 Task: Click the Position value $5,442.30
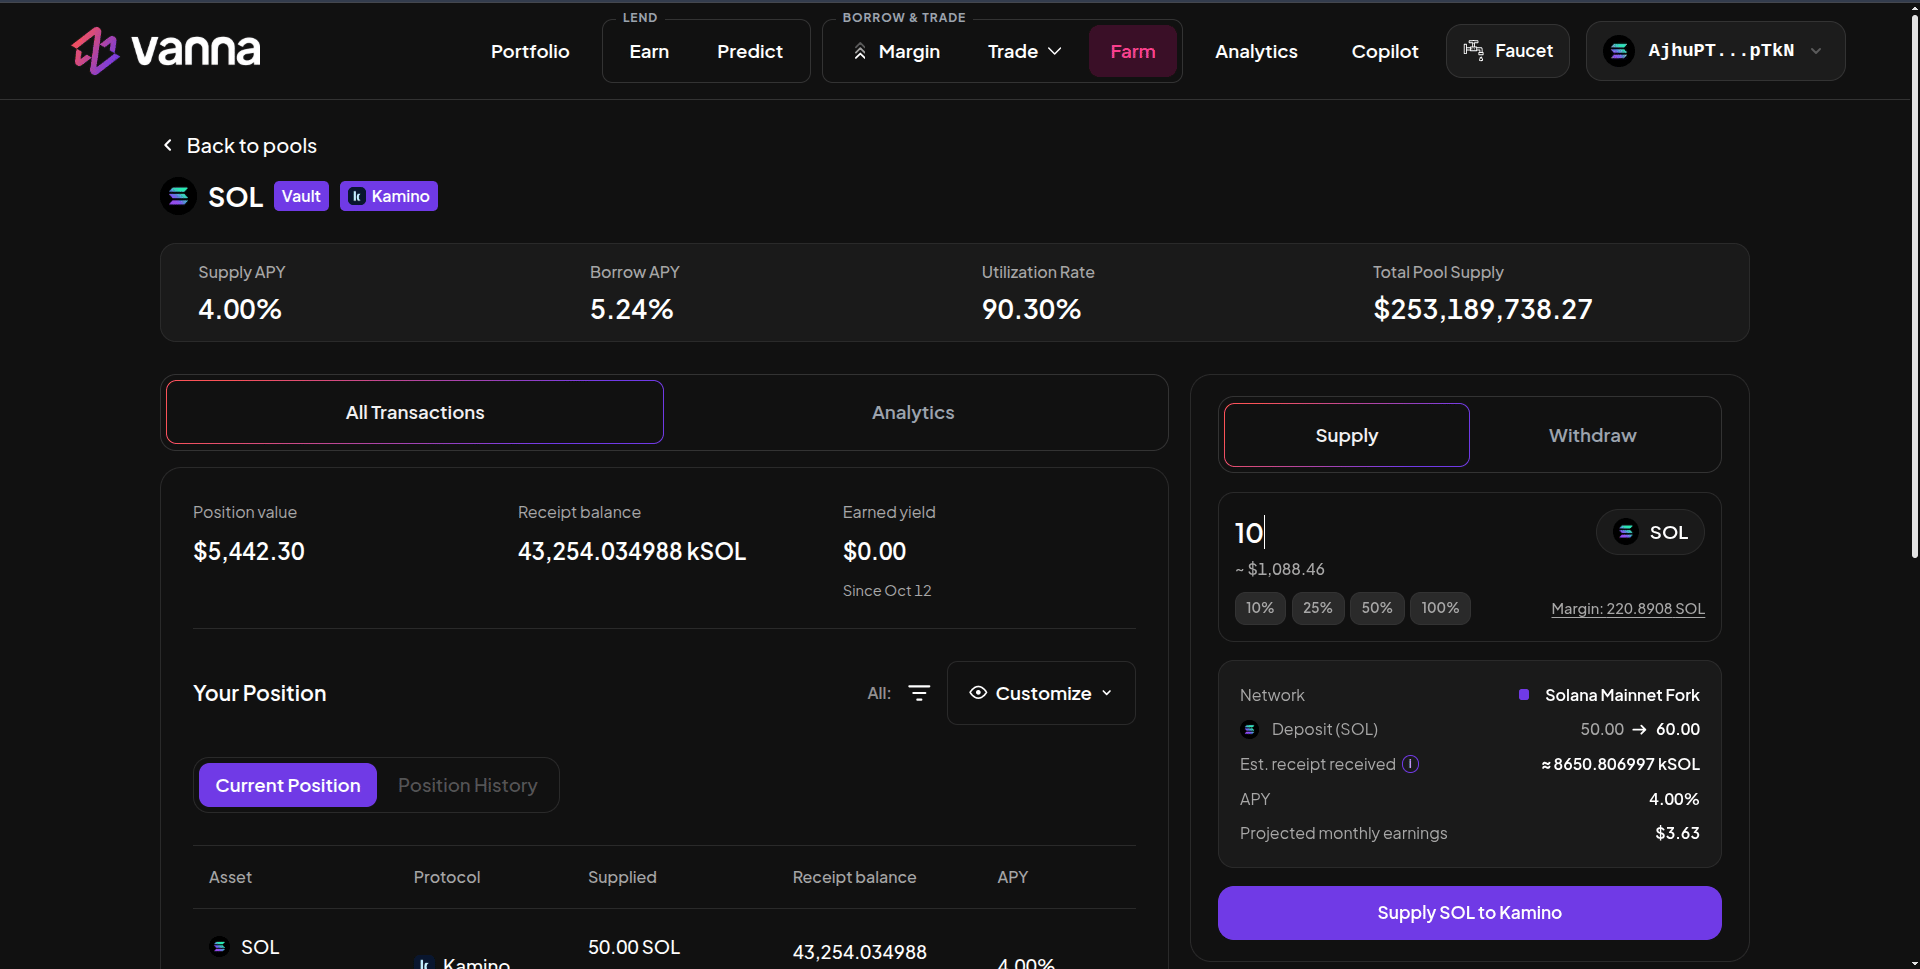coord(249,551)
